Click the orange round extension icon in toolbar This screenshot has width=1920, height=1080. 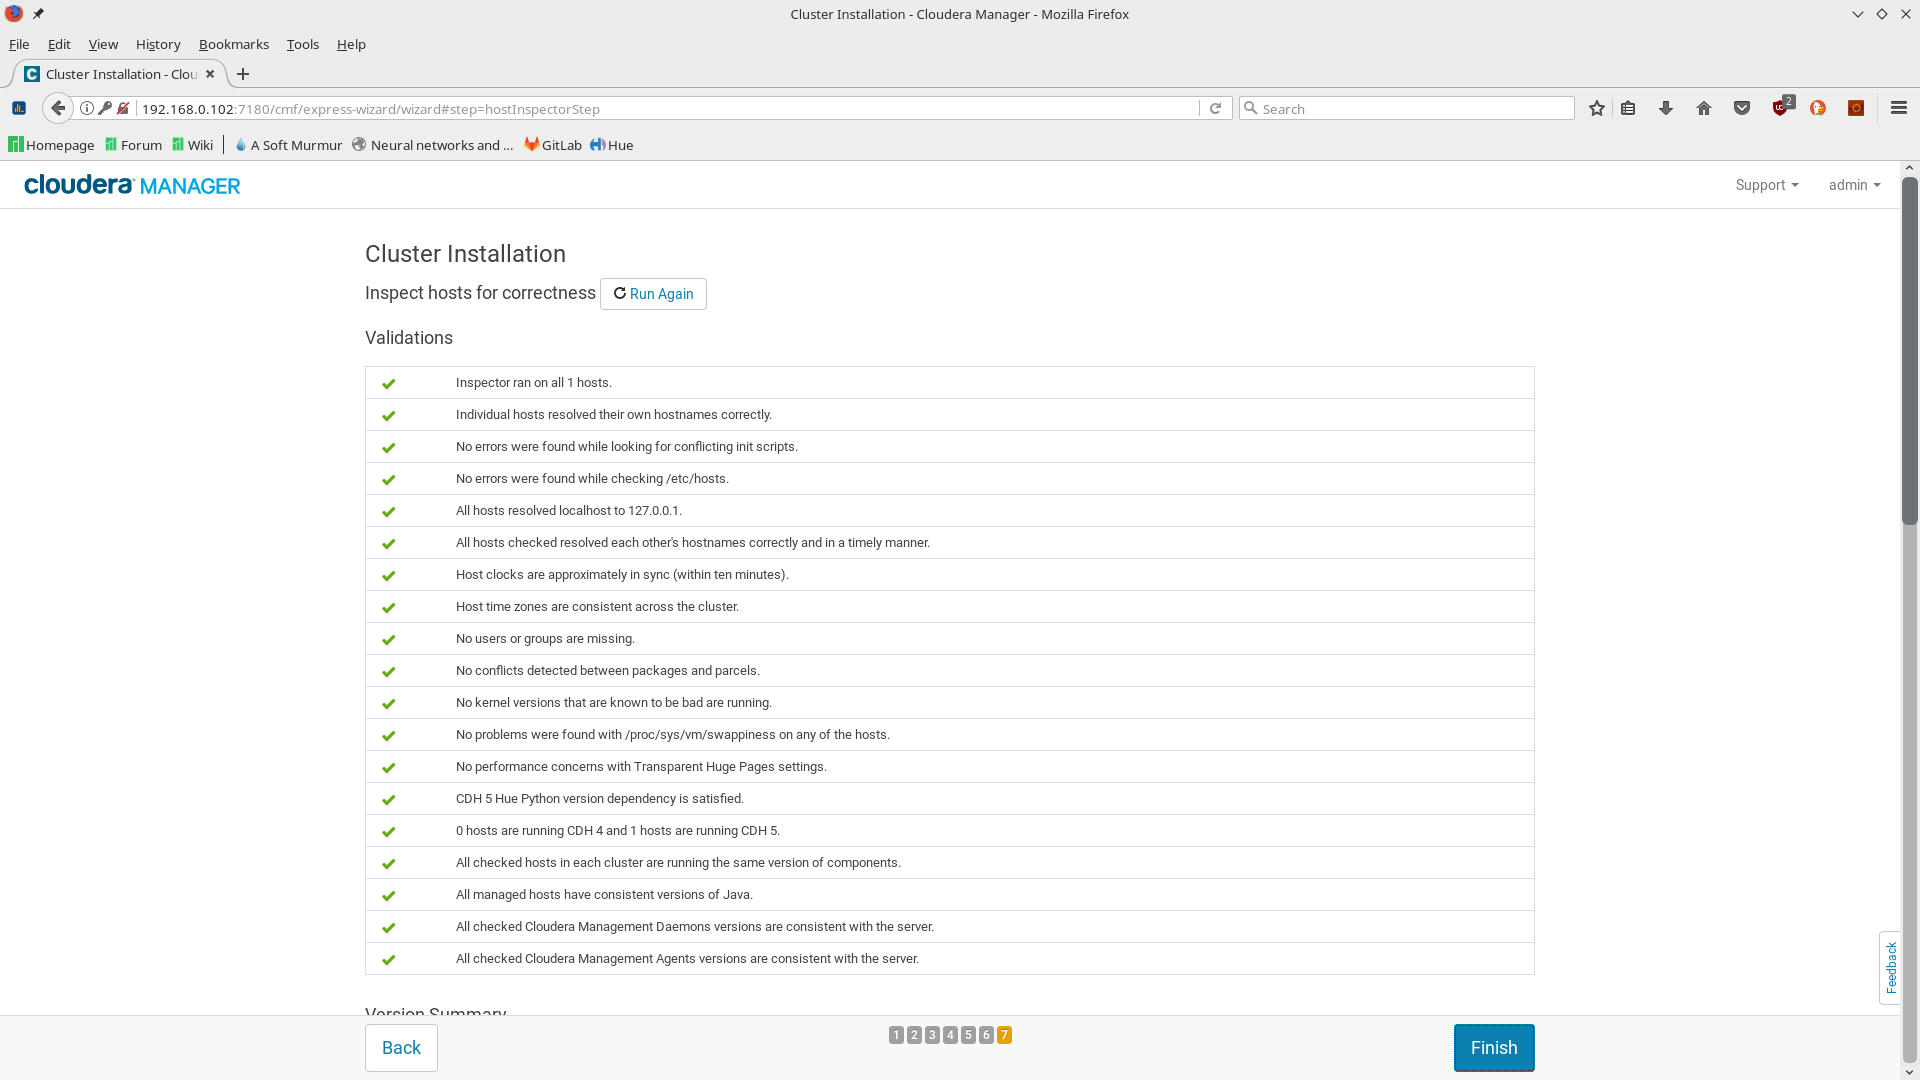pyautogui.click(x=1818, y=108)
